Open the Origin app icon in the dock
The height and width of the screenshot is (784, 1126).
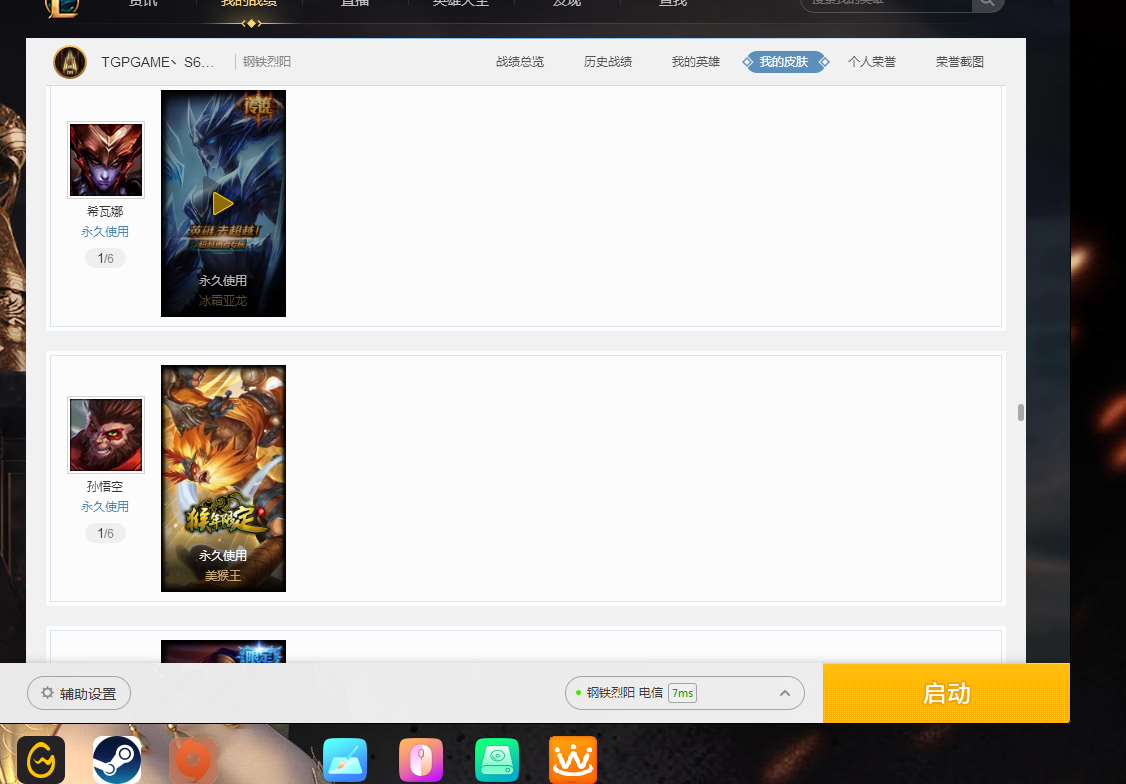pyautogui.click(x=193, y=760)
